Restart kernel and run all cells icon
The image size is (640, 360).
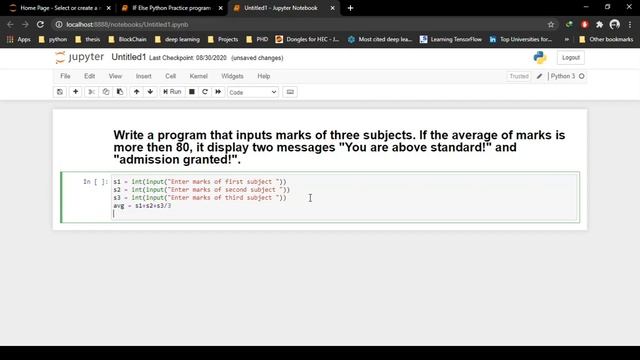(x=218, y=92)
